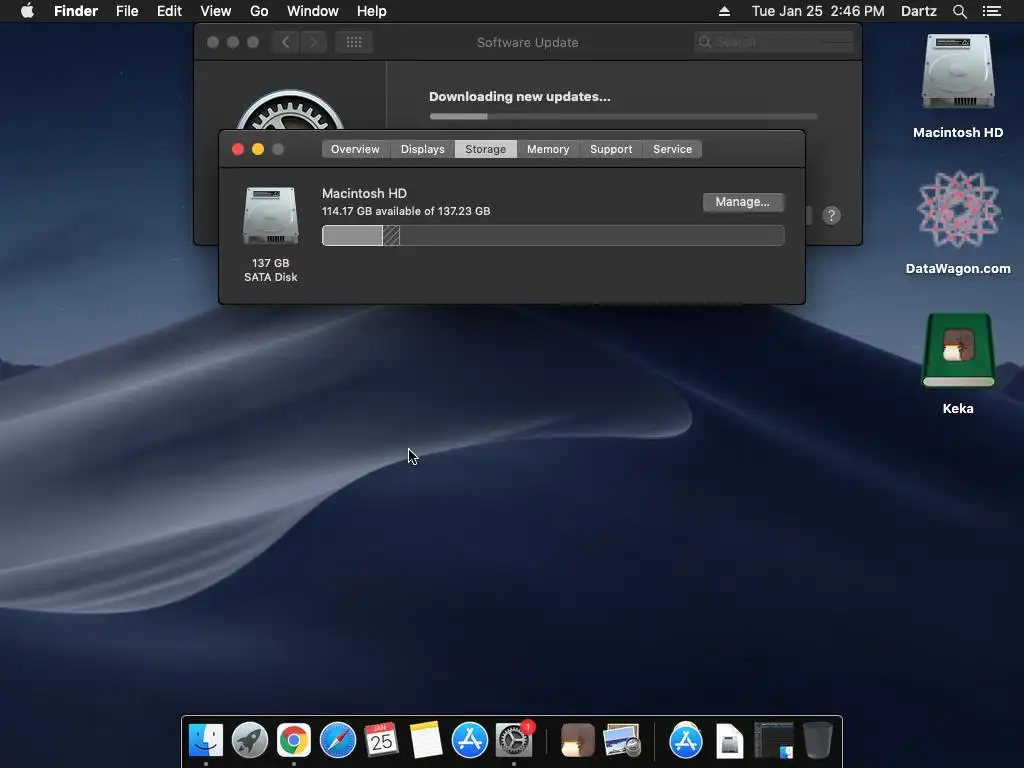Open Keka app icon in dock

(577, 741)
